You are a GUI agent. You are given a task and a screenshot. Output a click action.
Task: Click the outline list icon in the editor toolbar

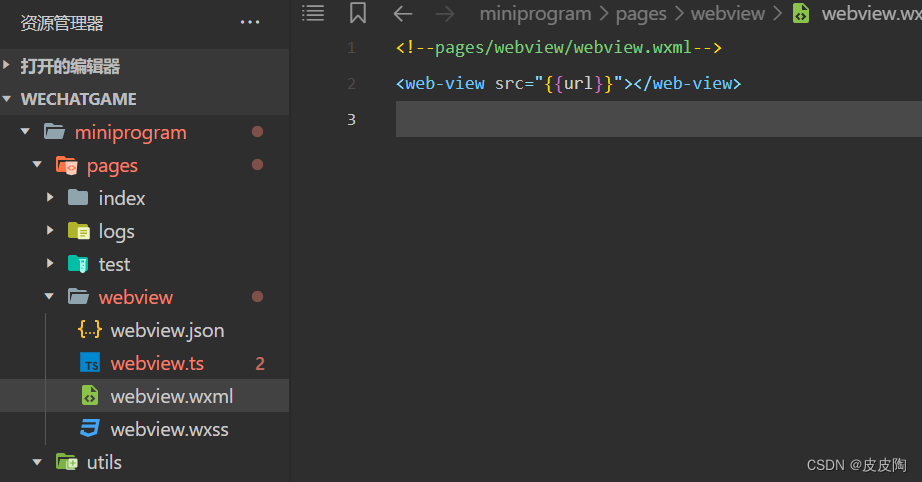point(313,13)
